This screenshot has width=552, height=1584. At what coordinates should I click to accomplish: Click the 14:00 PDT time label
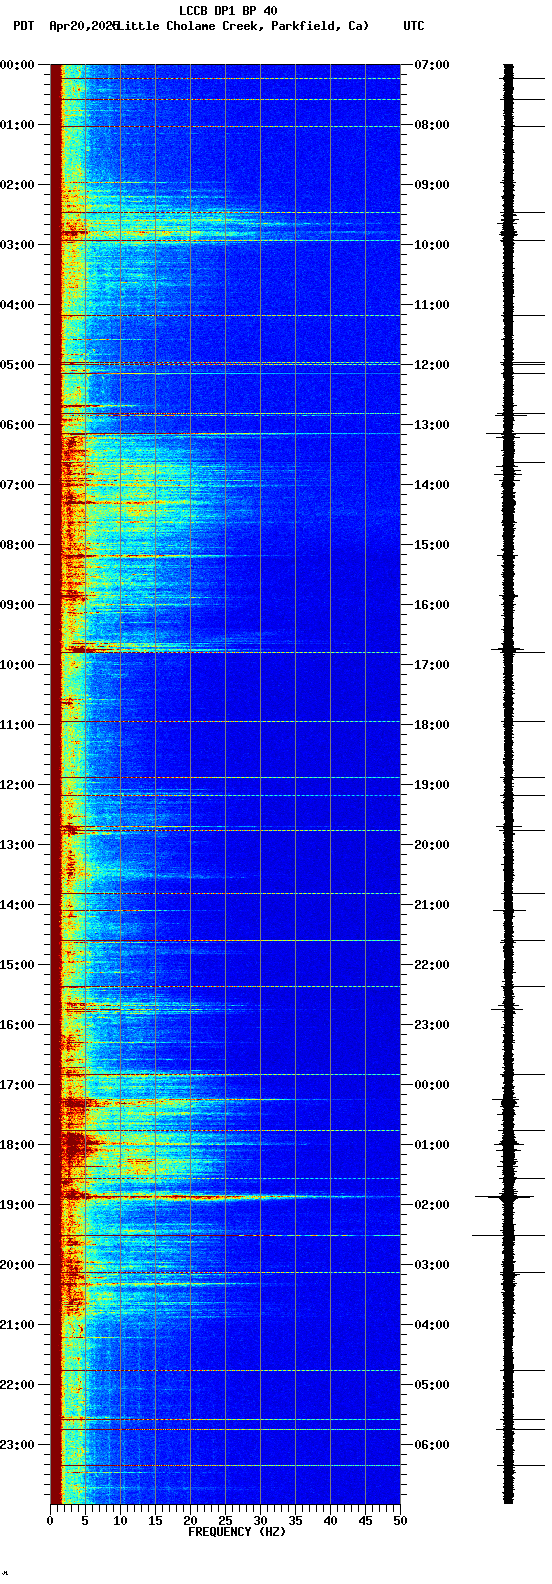[x=18, y=905]
